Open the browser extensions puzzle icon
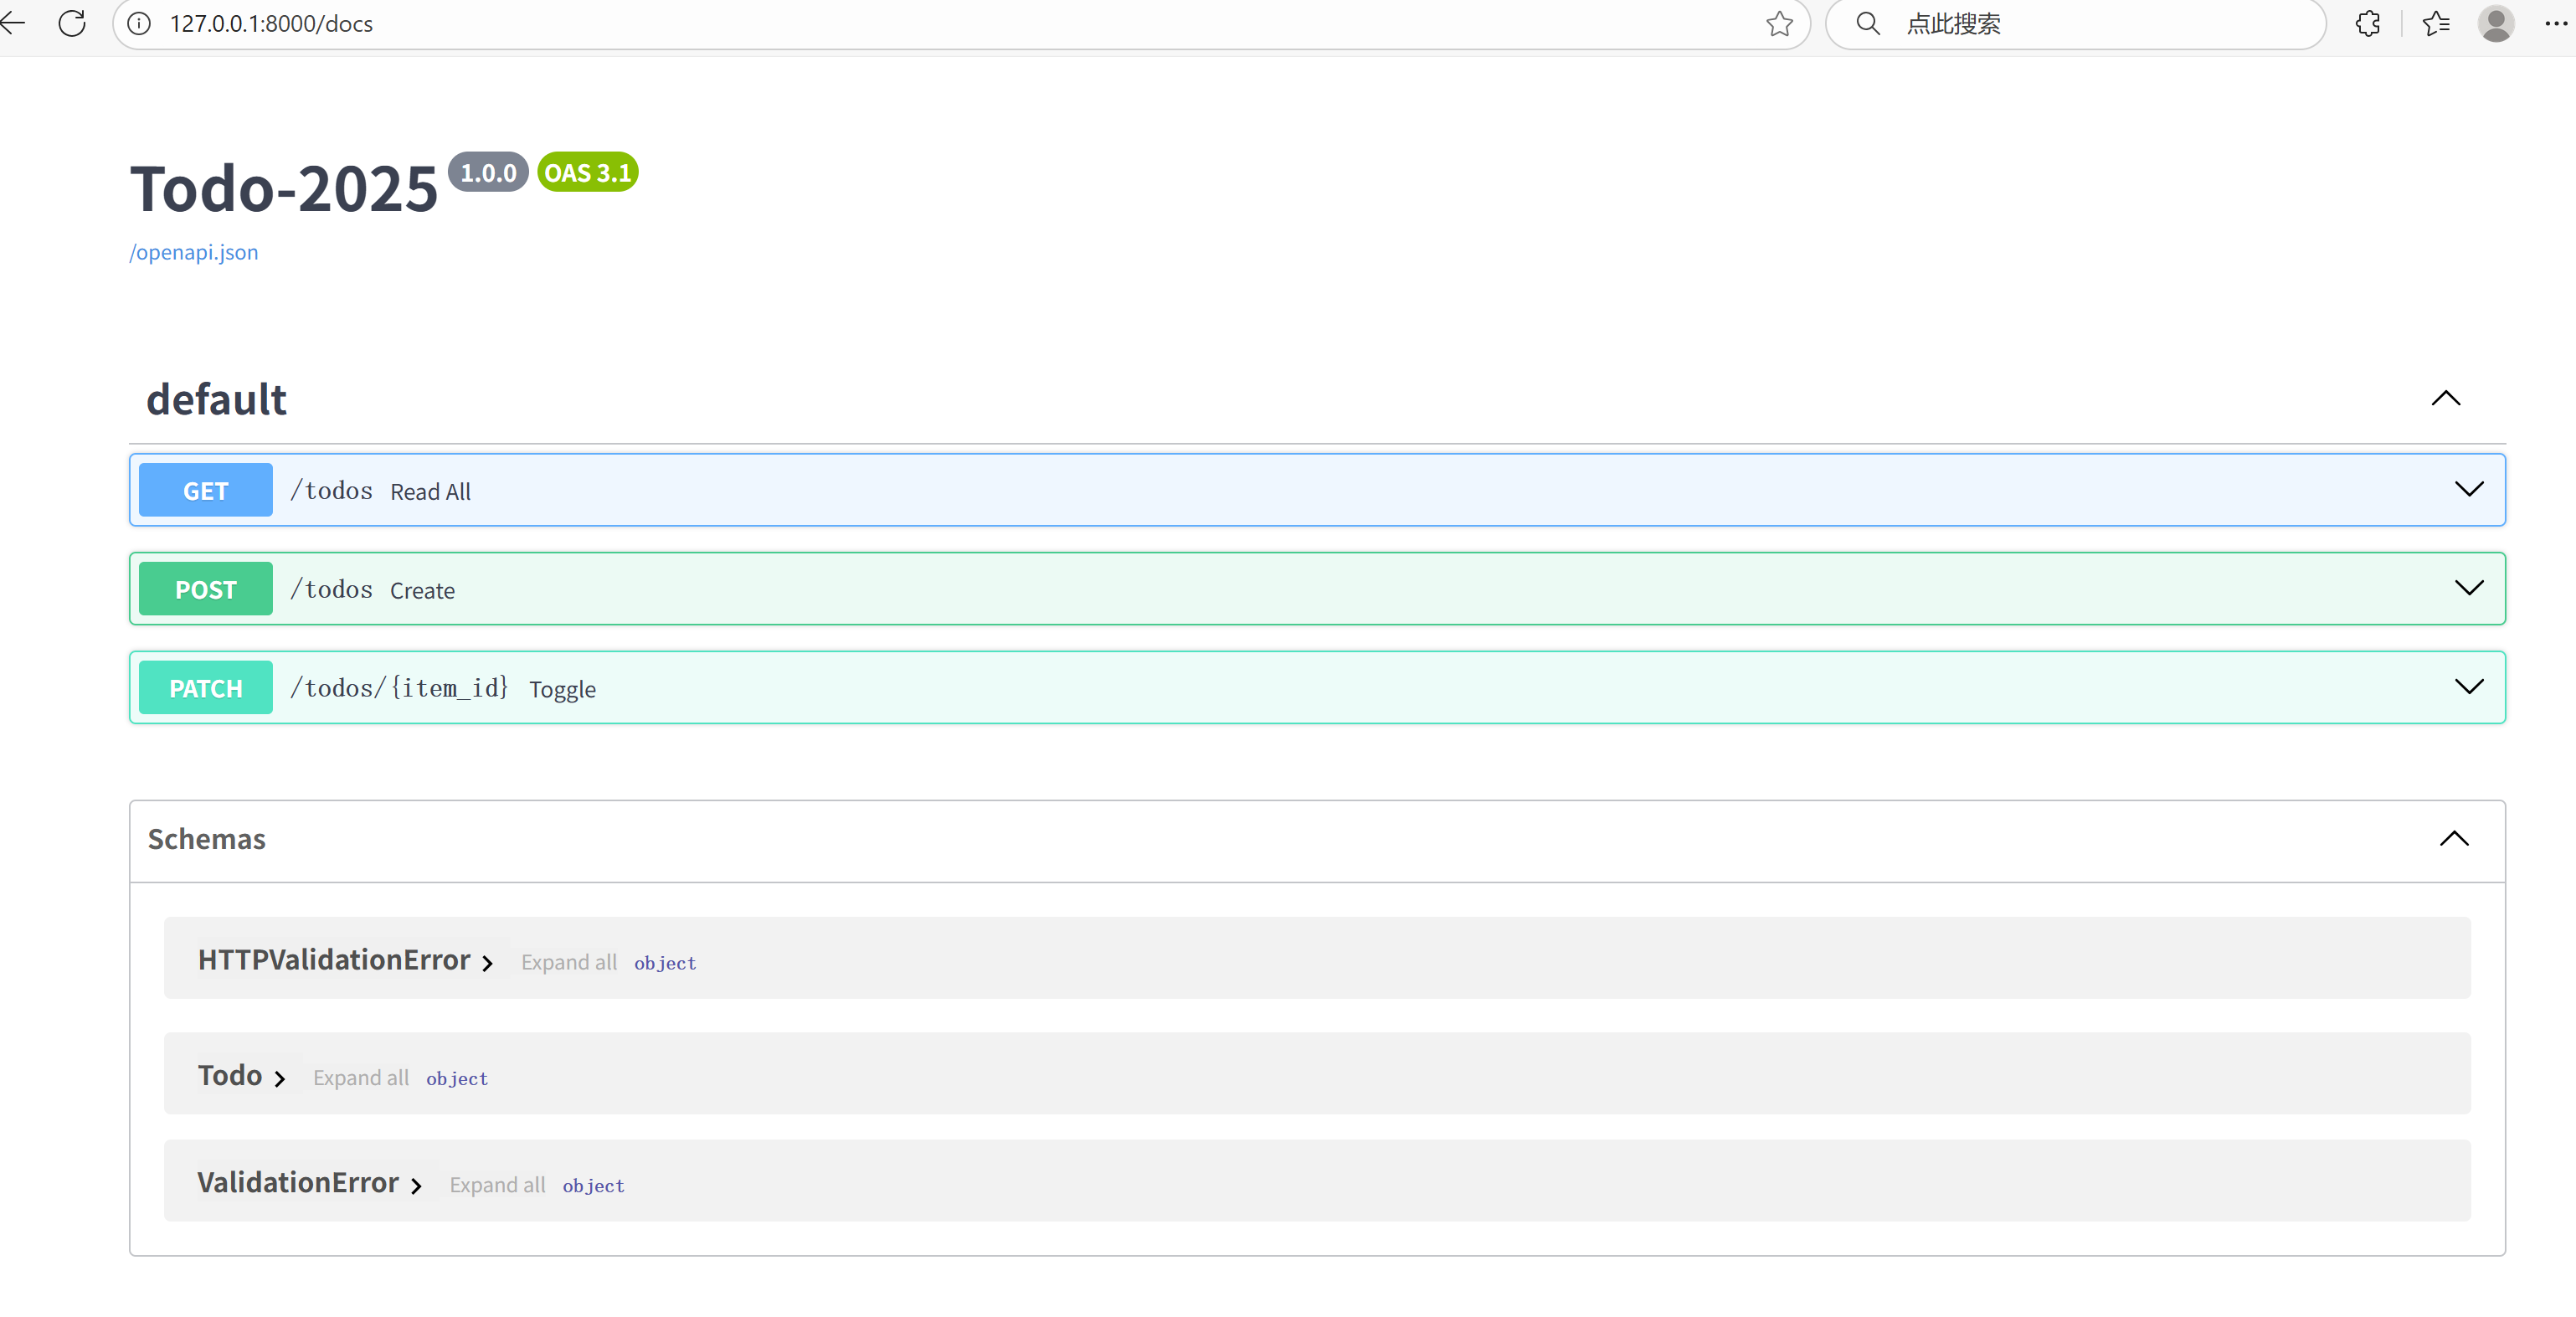 [x=2367, y=23]
